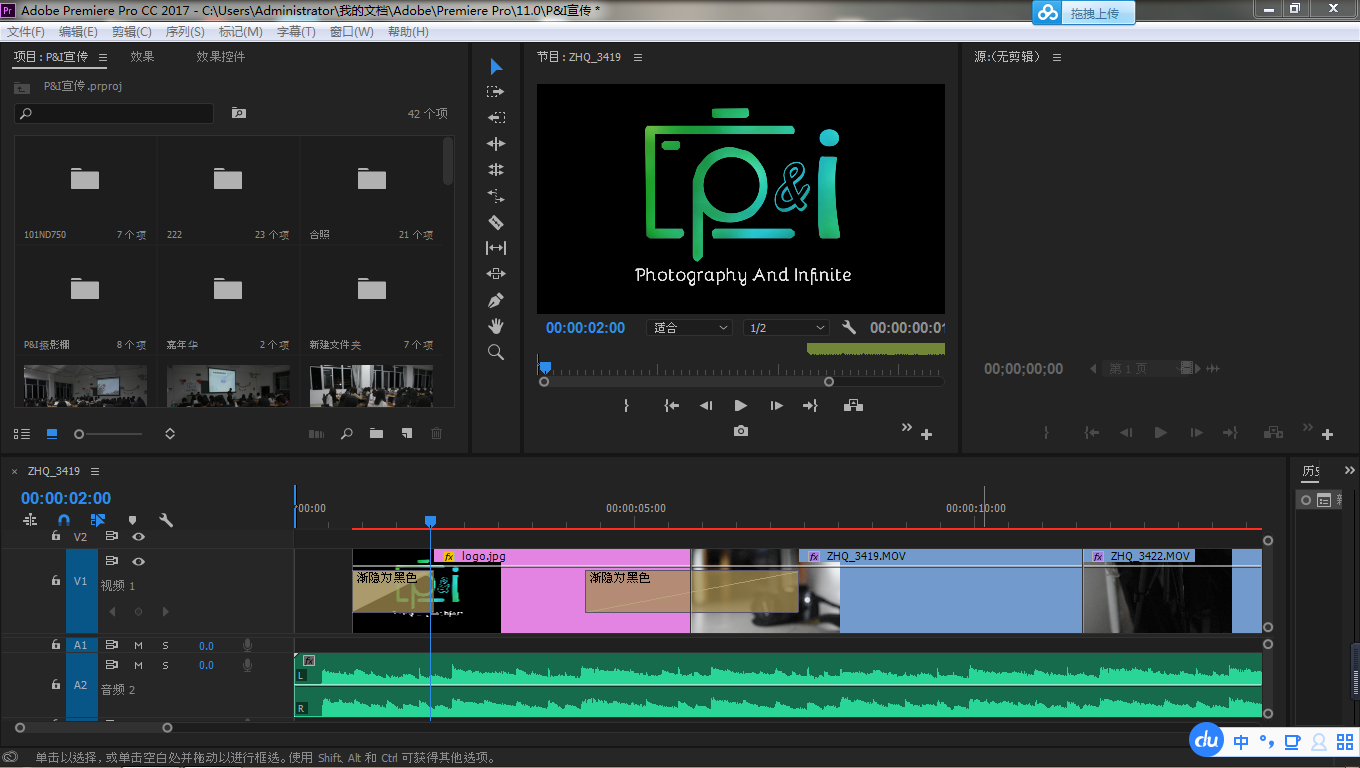This screenshot has width=1360, height=768.
Task: Open the 编辑(E) menu
Action: tap(78, 32)
